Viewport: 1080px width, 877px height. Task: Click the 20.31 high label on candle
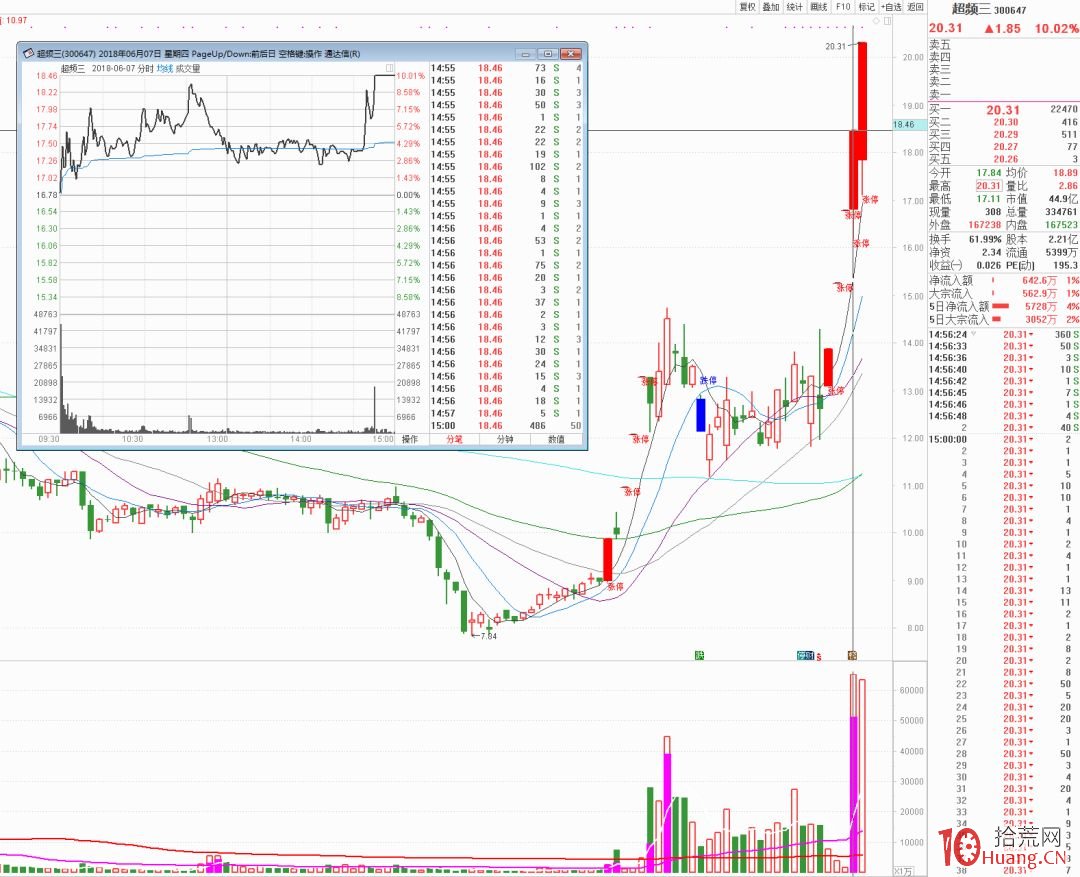tap(835, 46)
